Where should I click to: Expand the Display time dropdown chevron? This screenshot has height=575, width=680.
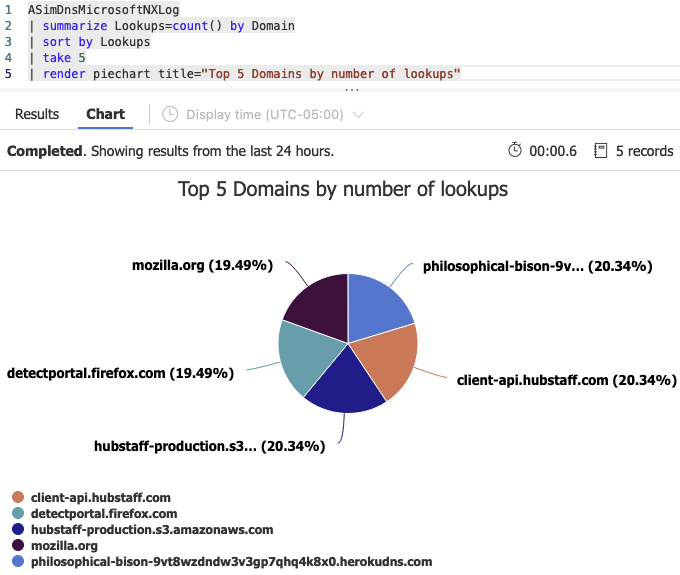coord(359,115)
